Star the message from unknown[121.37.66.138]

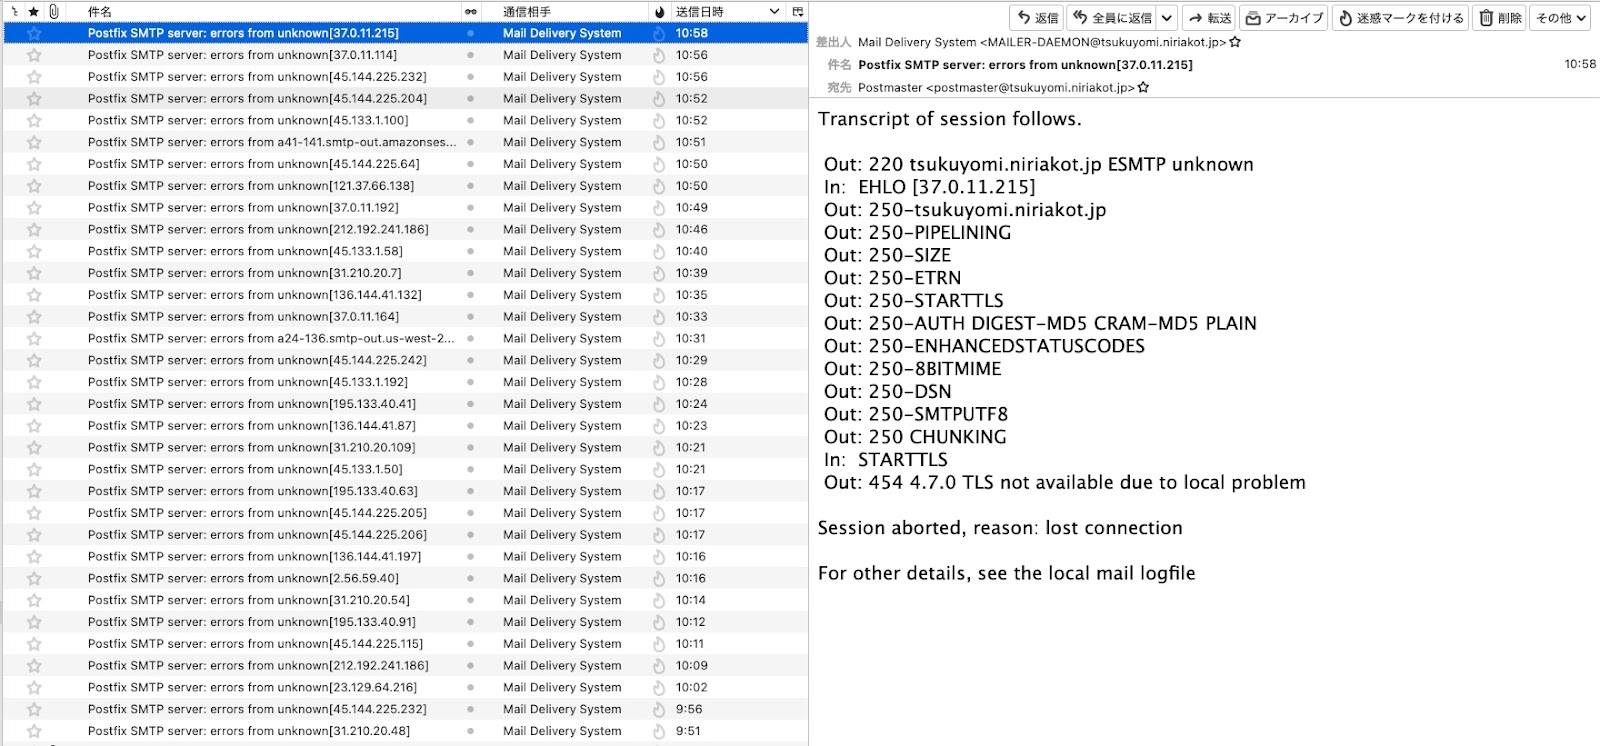[34, 186]
